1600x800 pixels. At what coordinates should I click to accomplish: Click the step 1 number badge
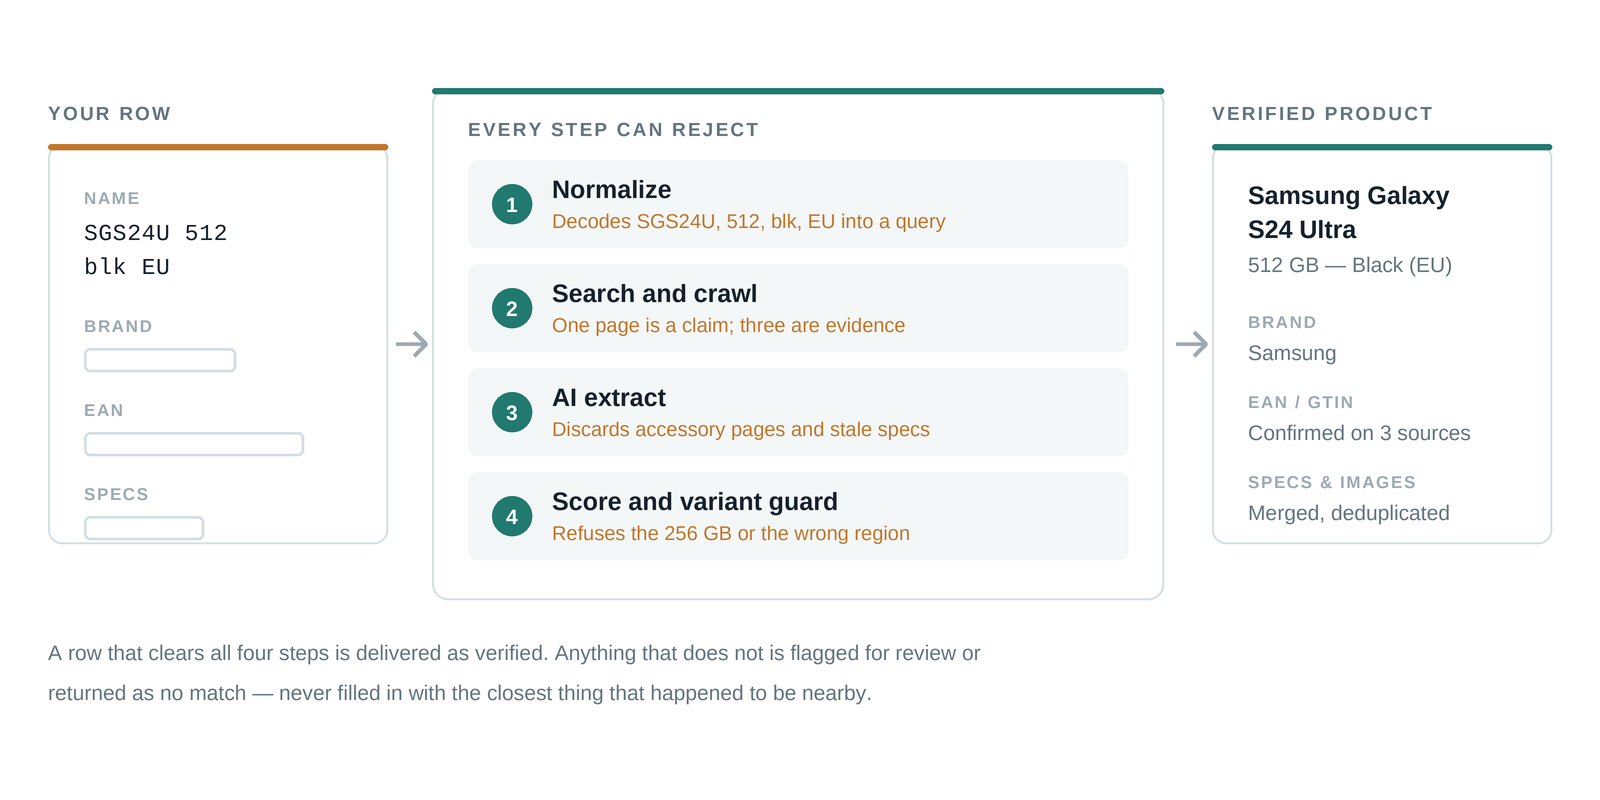coord(512,204)
